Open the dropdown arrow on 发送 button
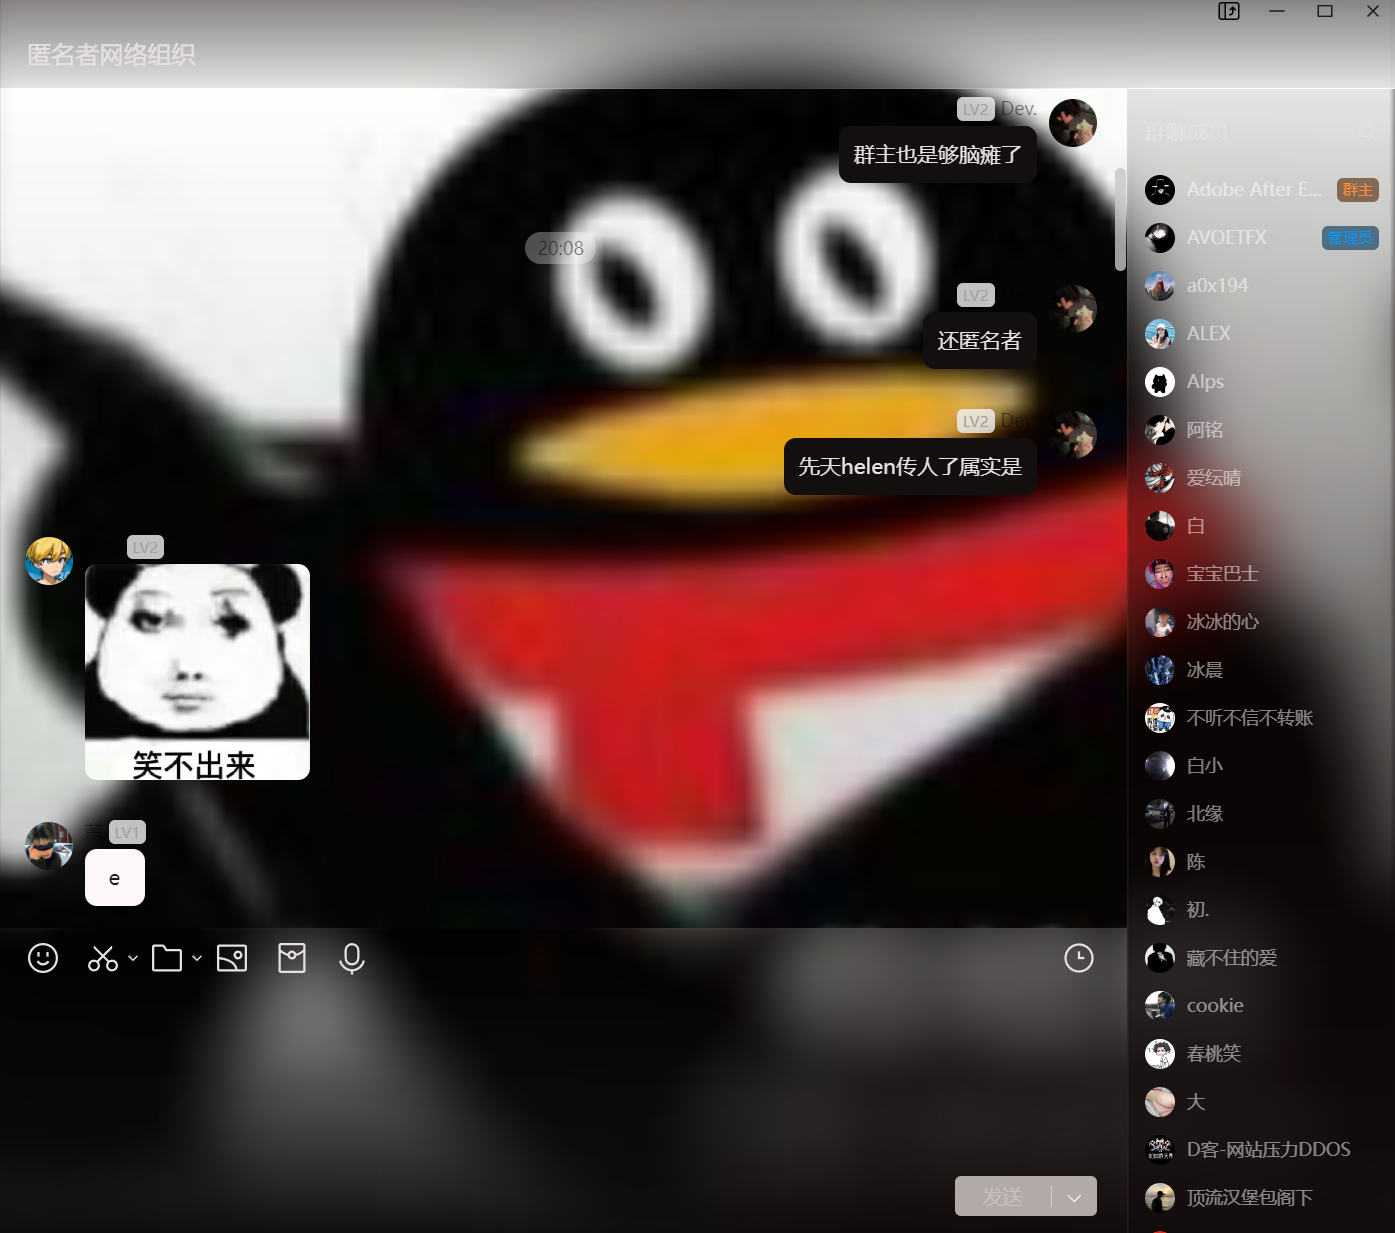The height and width of the screenshot is (1233, 1395). click(1075, 1197)
